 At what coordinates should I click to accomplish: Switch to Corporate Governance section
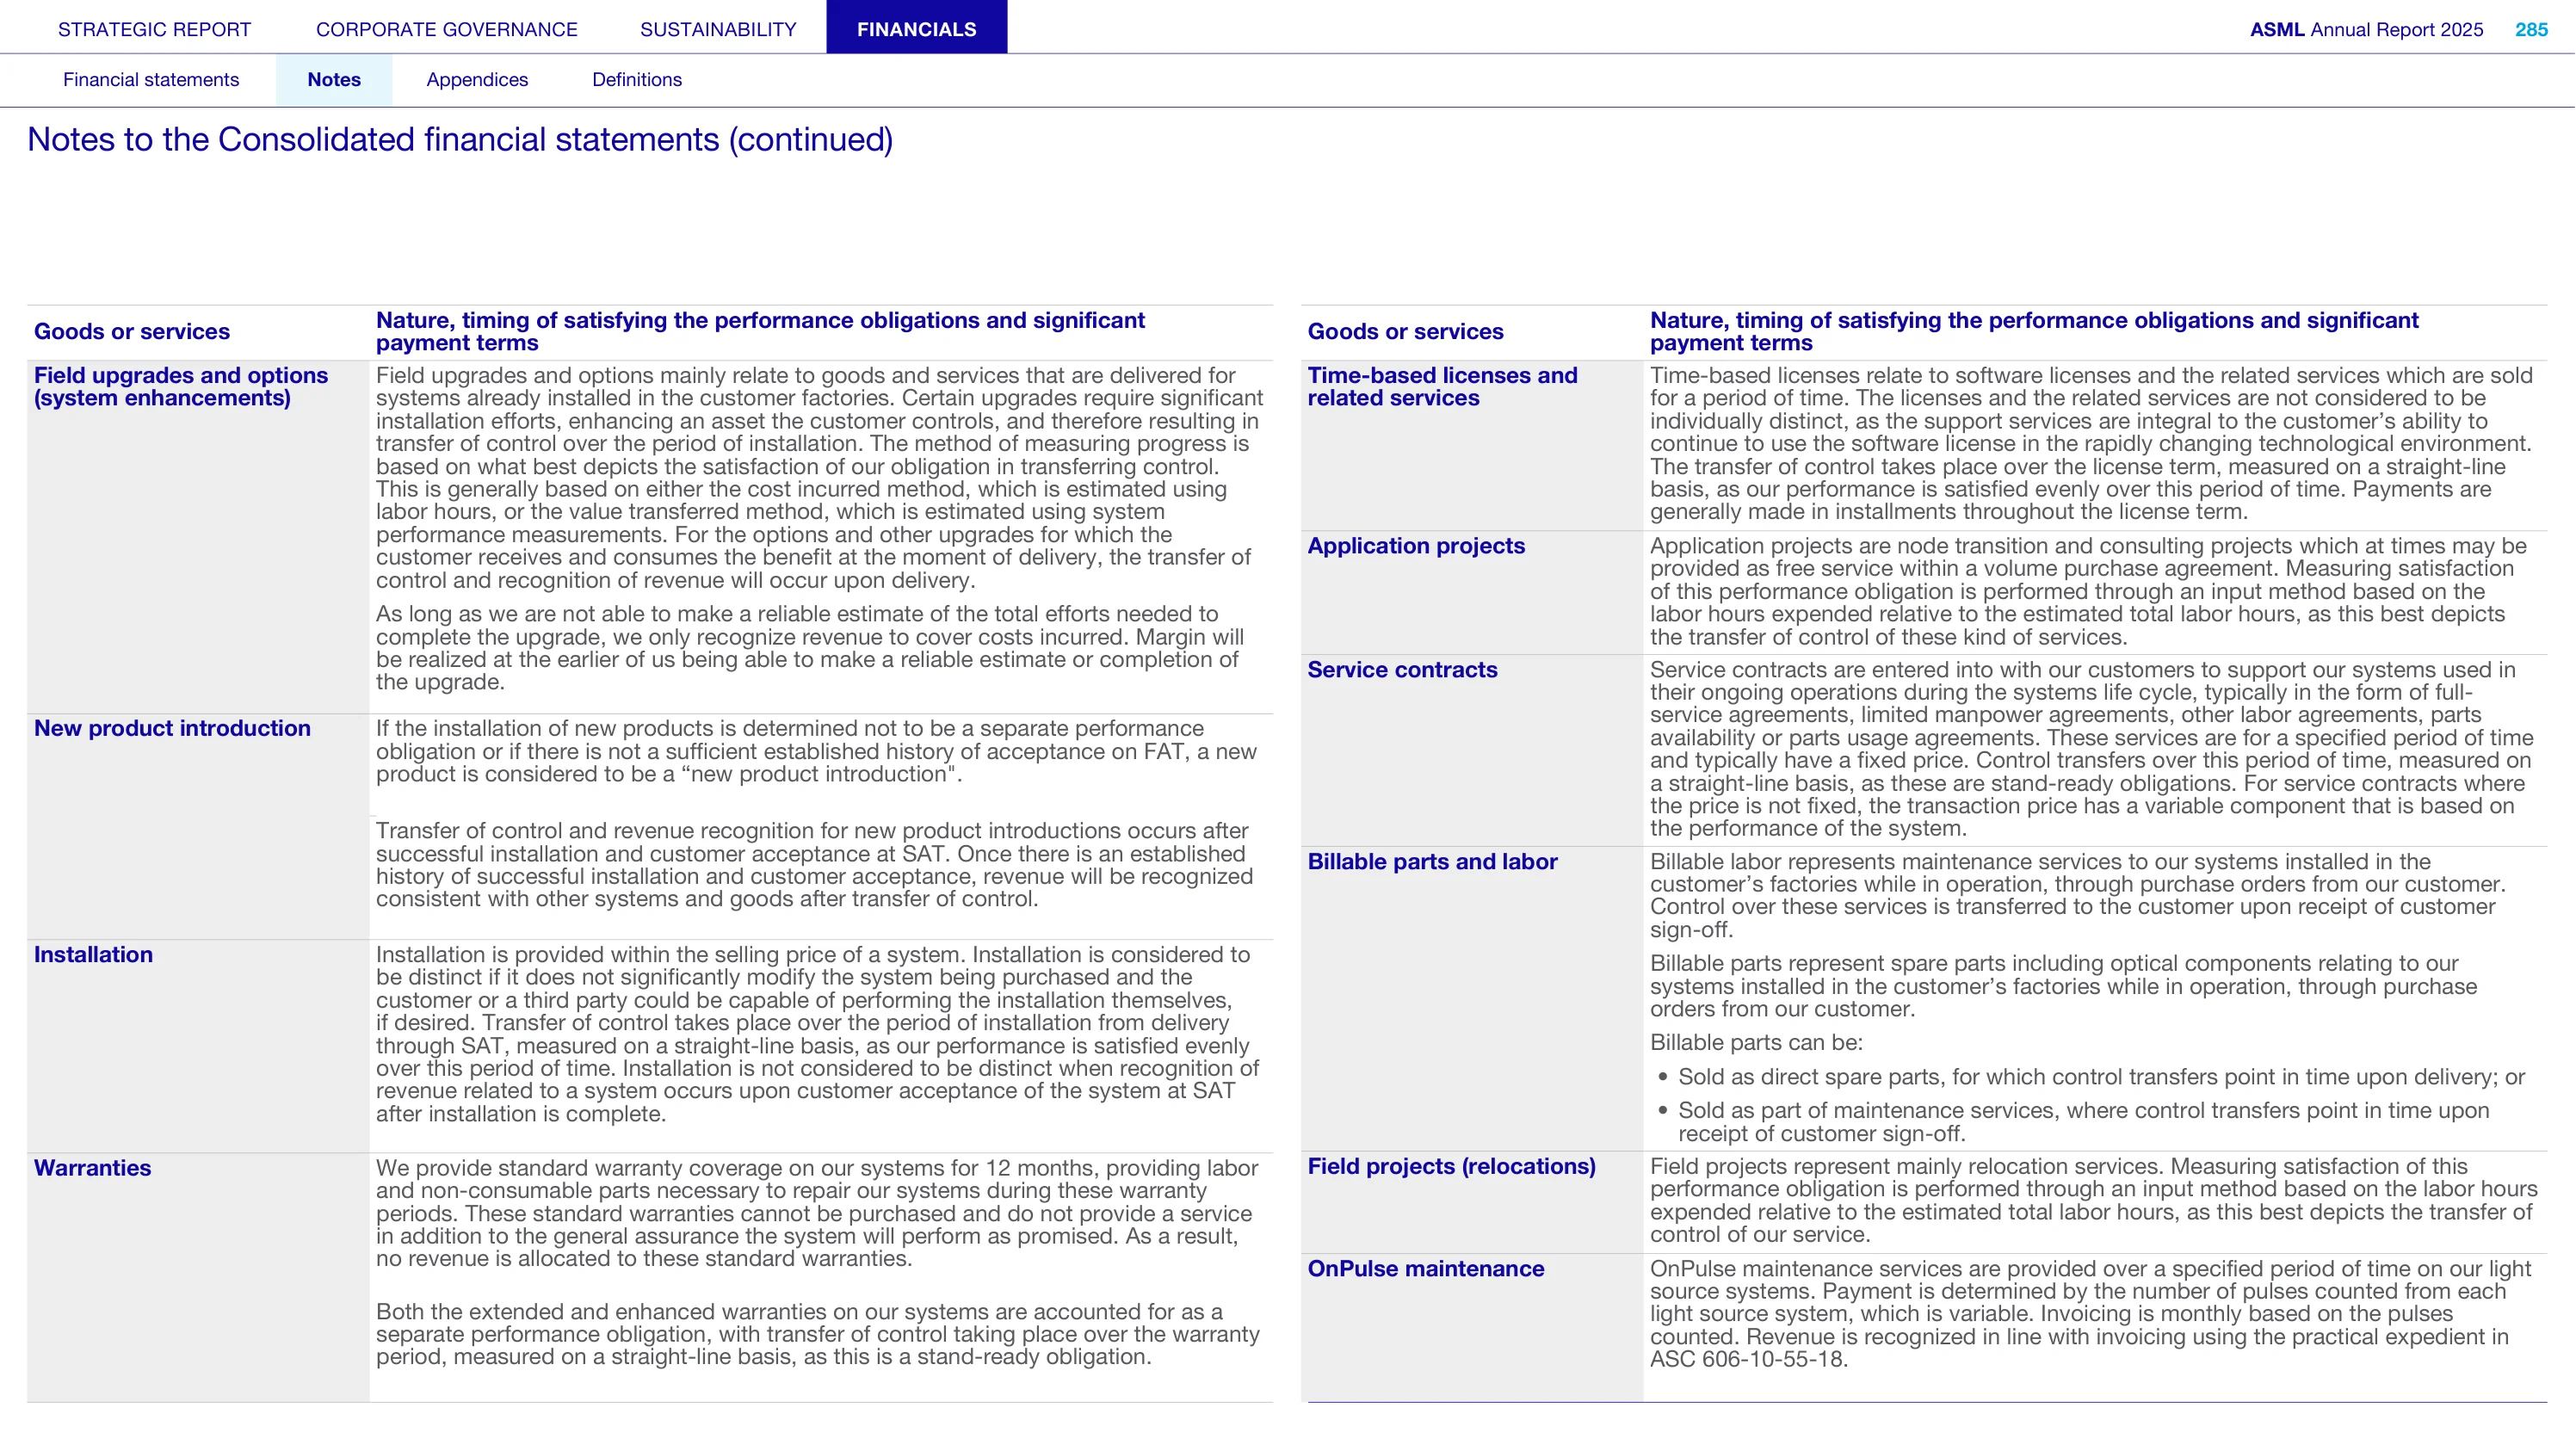(x=447, y=29)
